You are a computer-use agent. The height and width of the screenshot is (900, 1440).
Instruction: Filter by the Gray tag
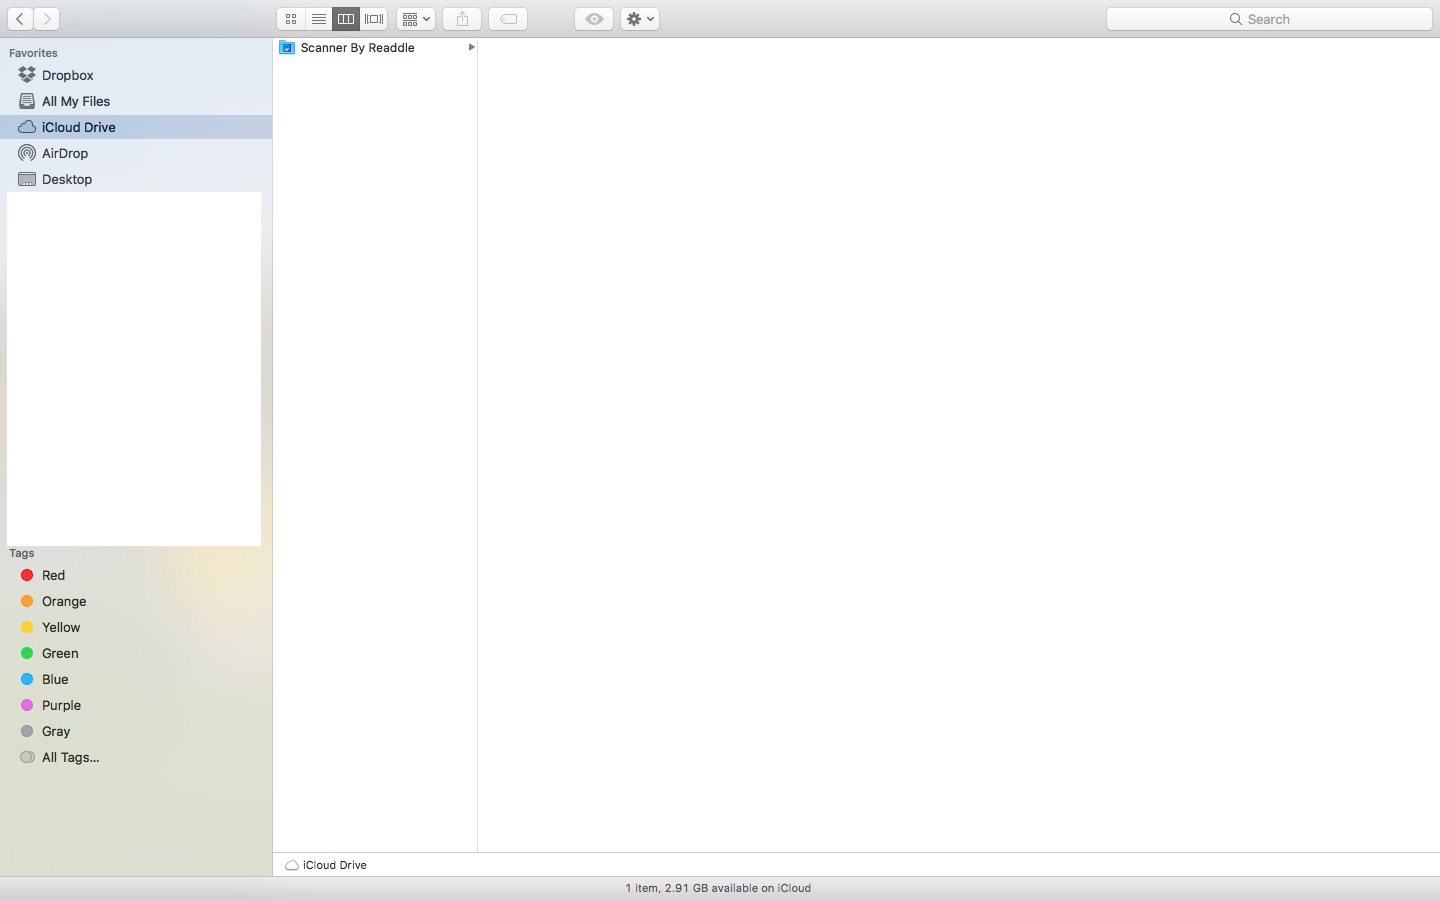(136, 731)
